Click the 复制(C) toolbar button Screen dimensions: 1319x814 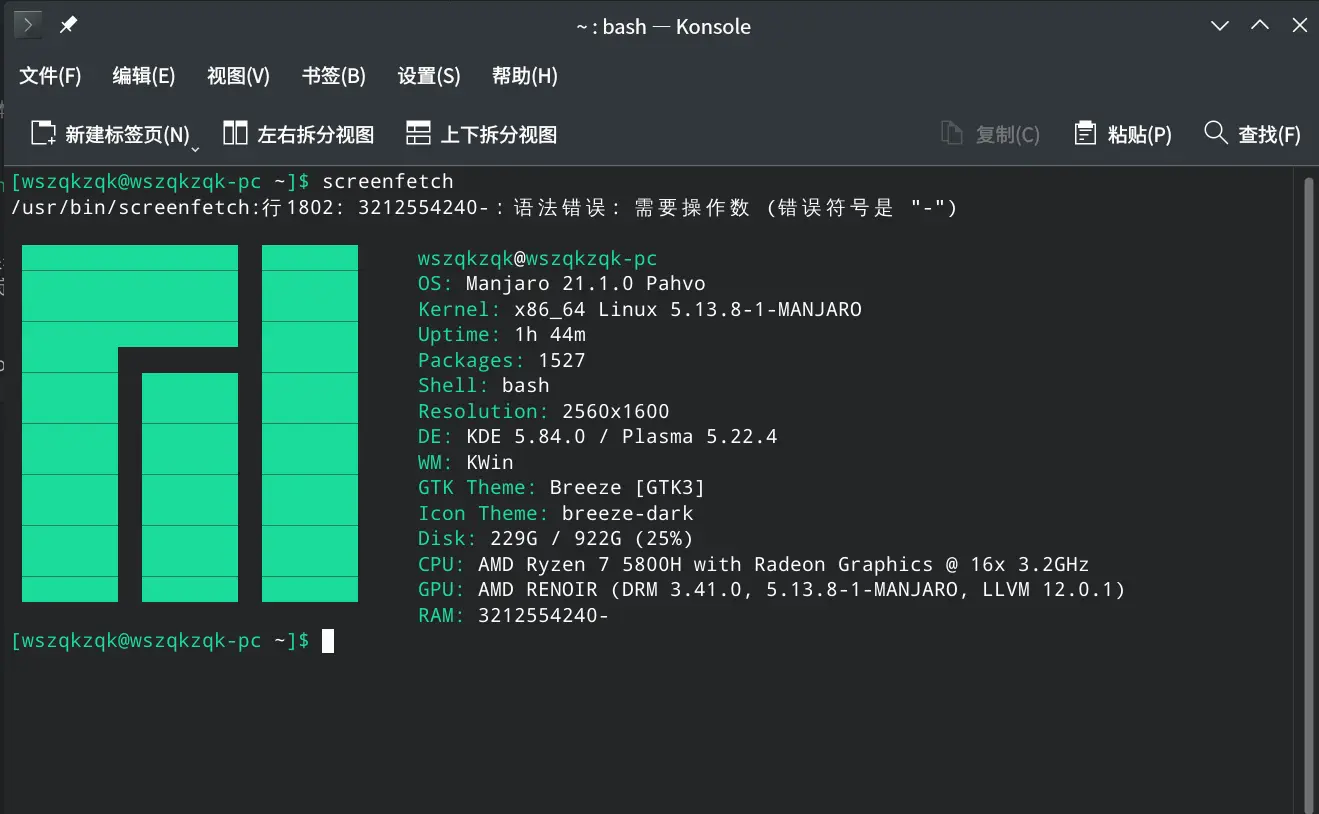pyautogui.click(x=990, y=134)
